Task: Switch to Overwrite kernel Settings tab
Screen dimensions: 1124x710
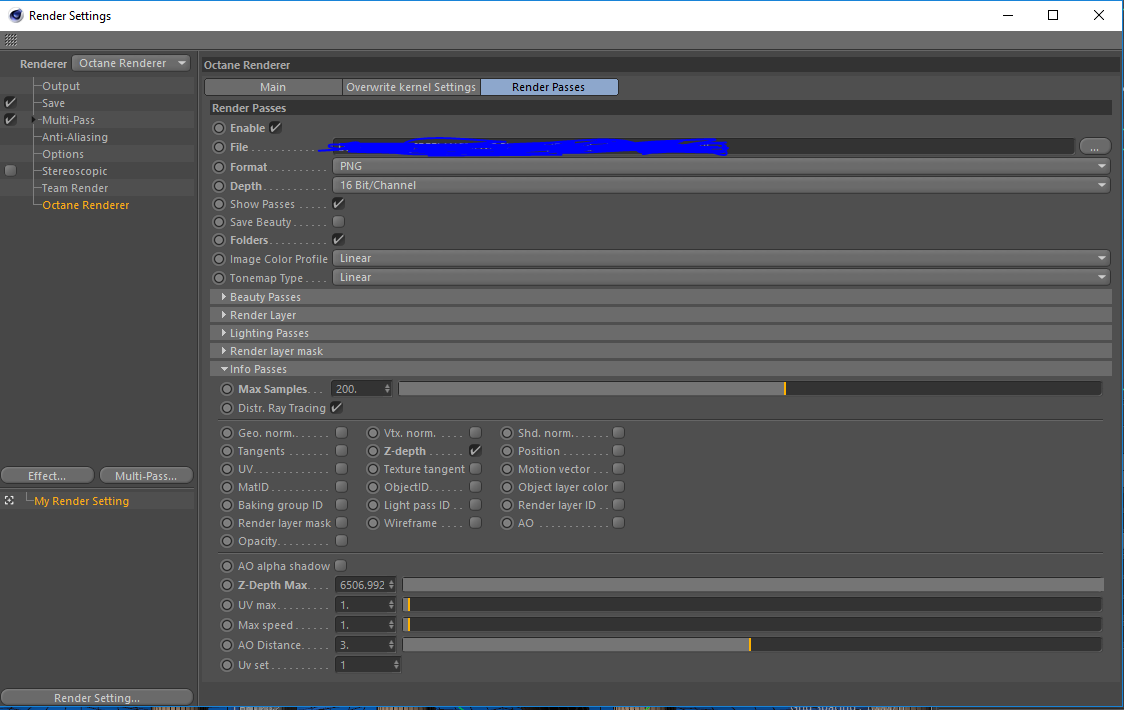Action: click(411, 87)
